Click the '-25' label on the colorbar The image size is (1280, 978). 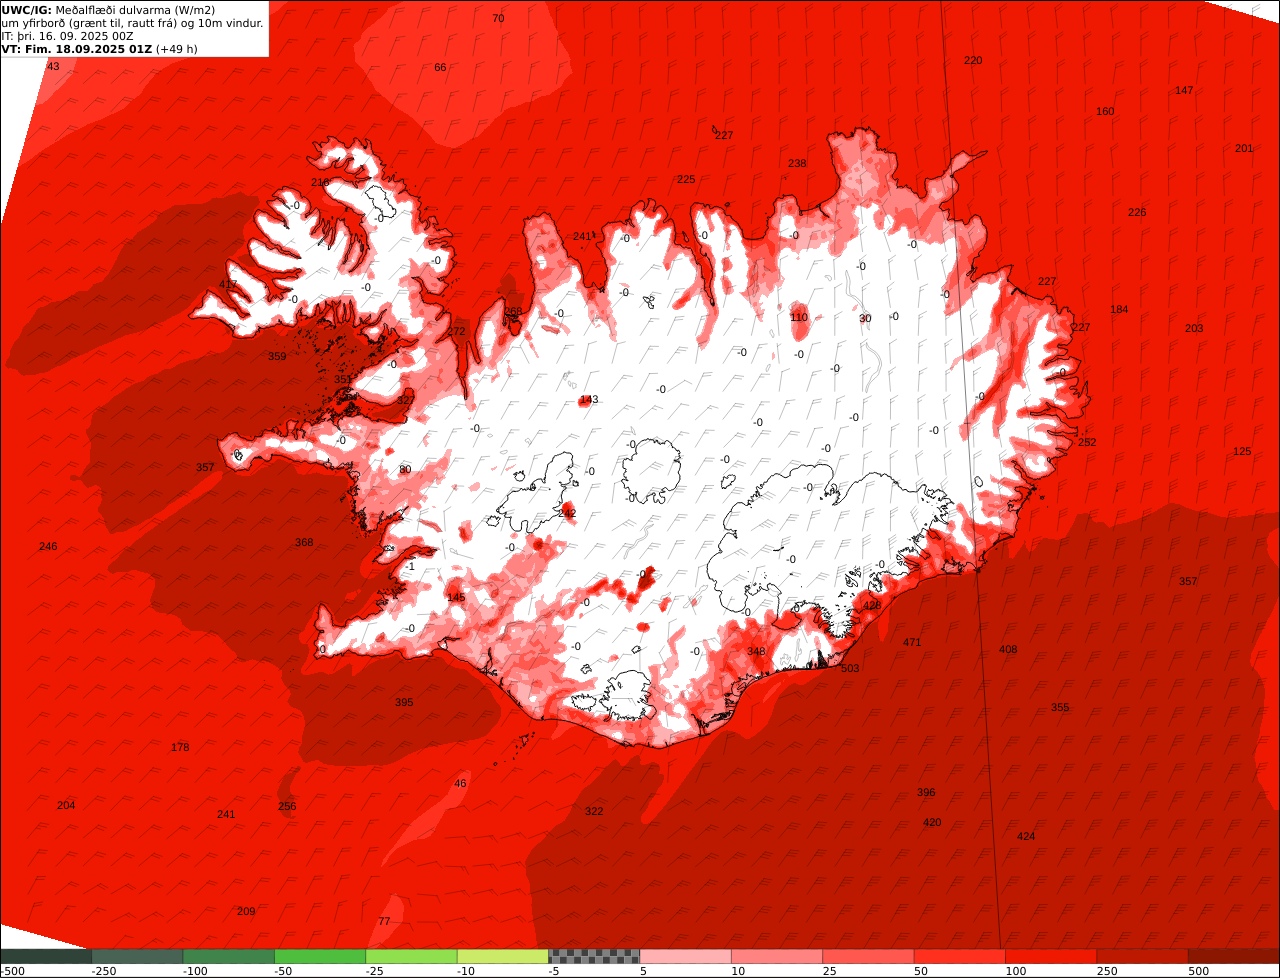[375, 971]
